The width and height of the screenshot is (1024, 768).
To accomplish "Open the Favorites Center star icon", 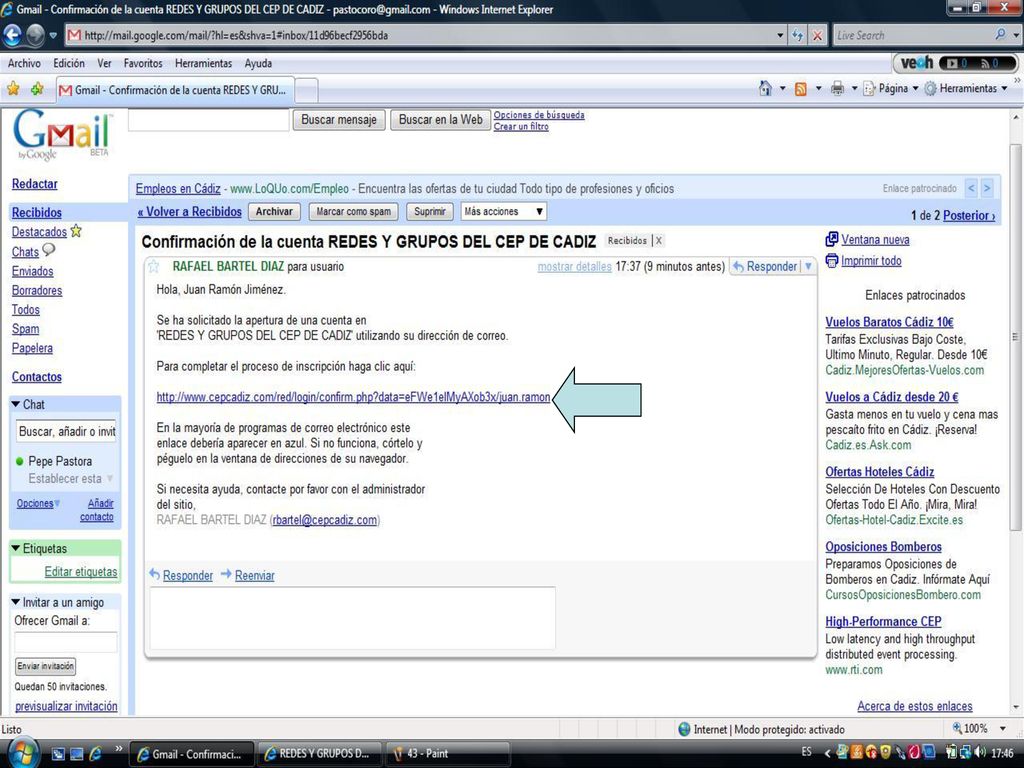I will [x=13, y=89].
